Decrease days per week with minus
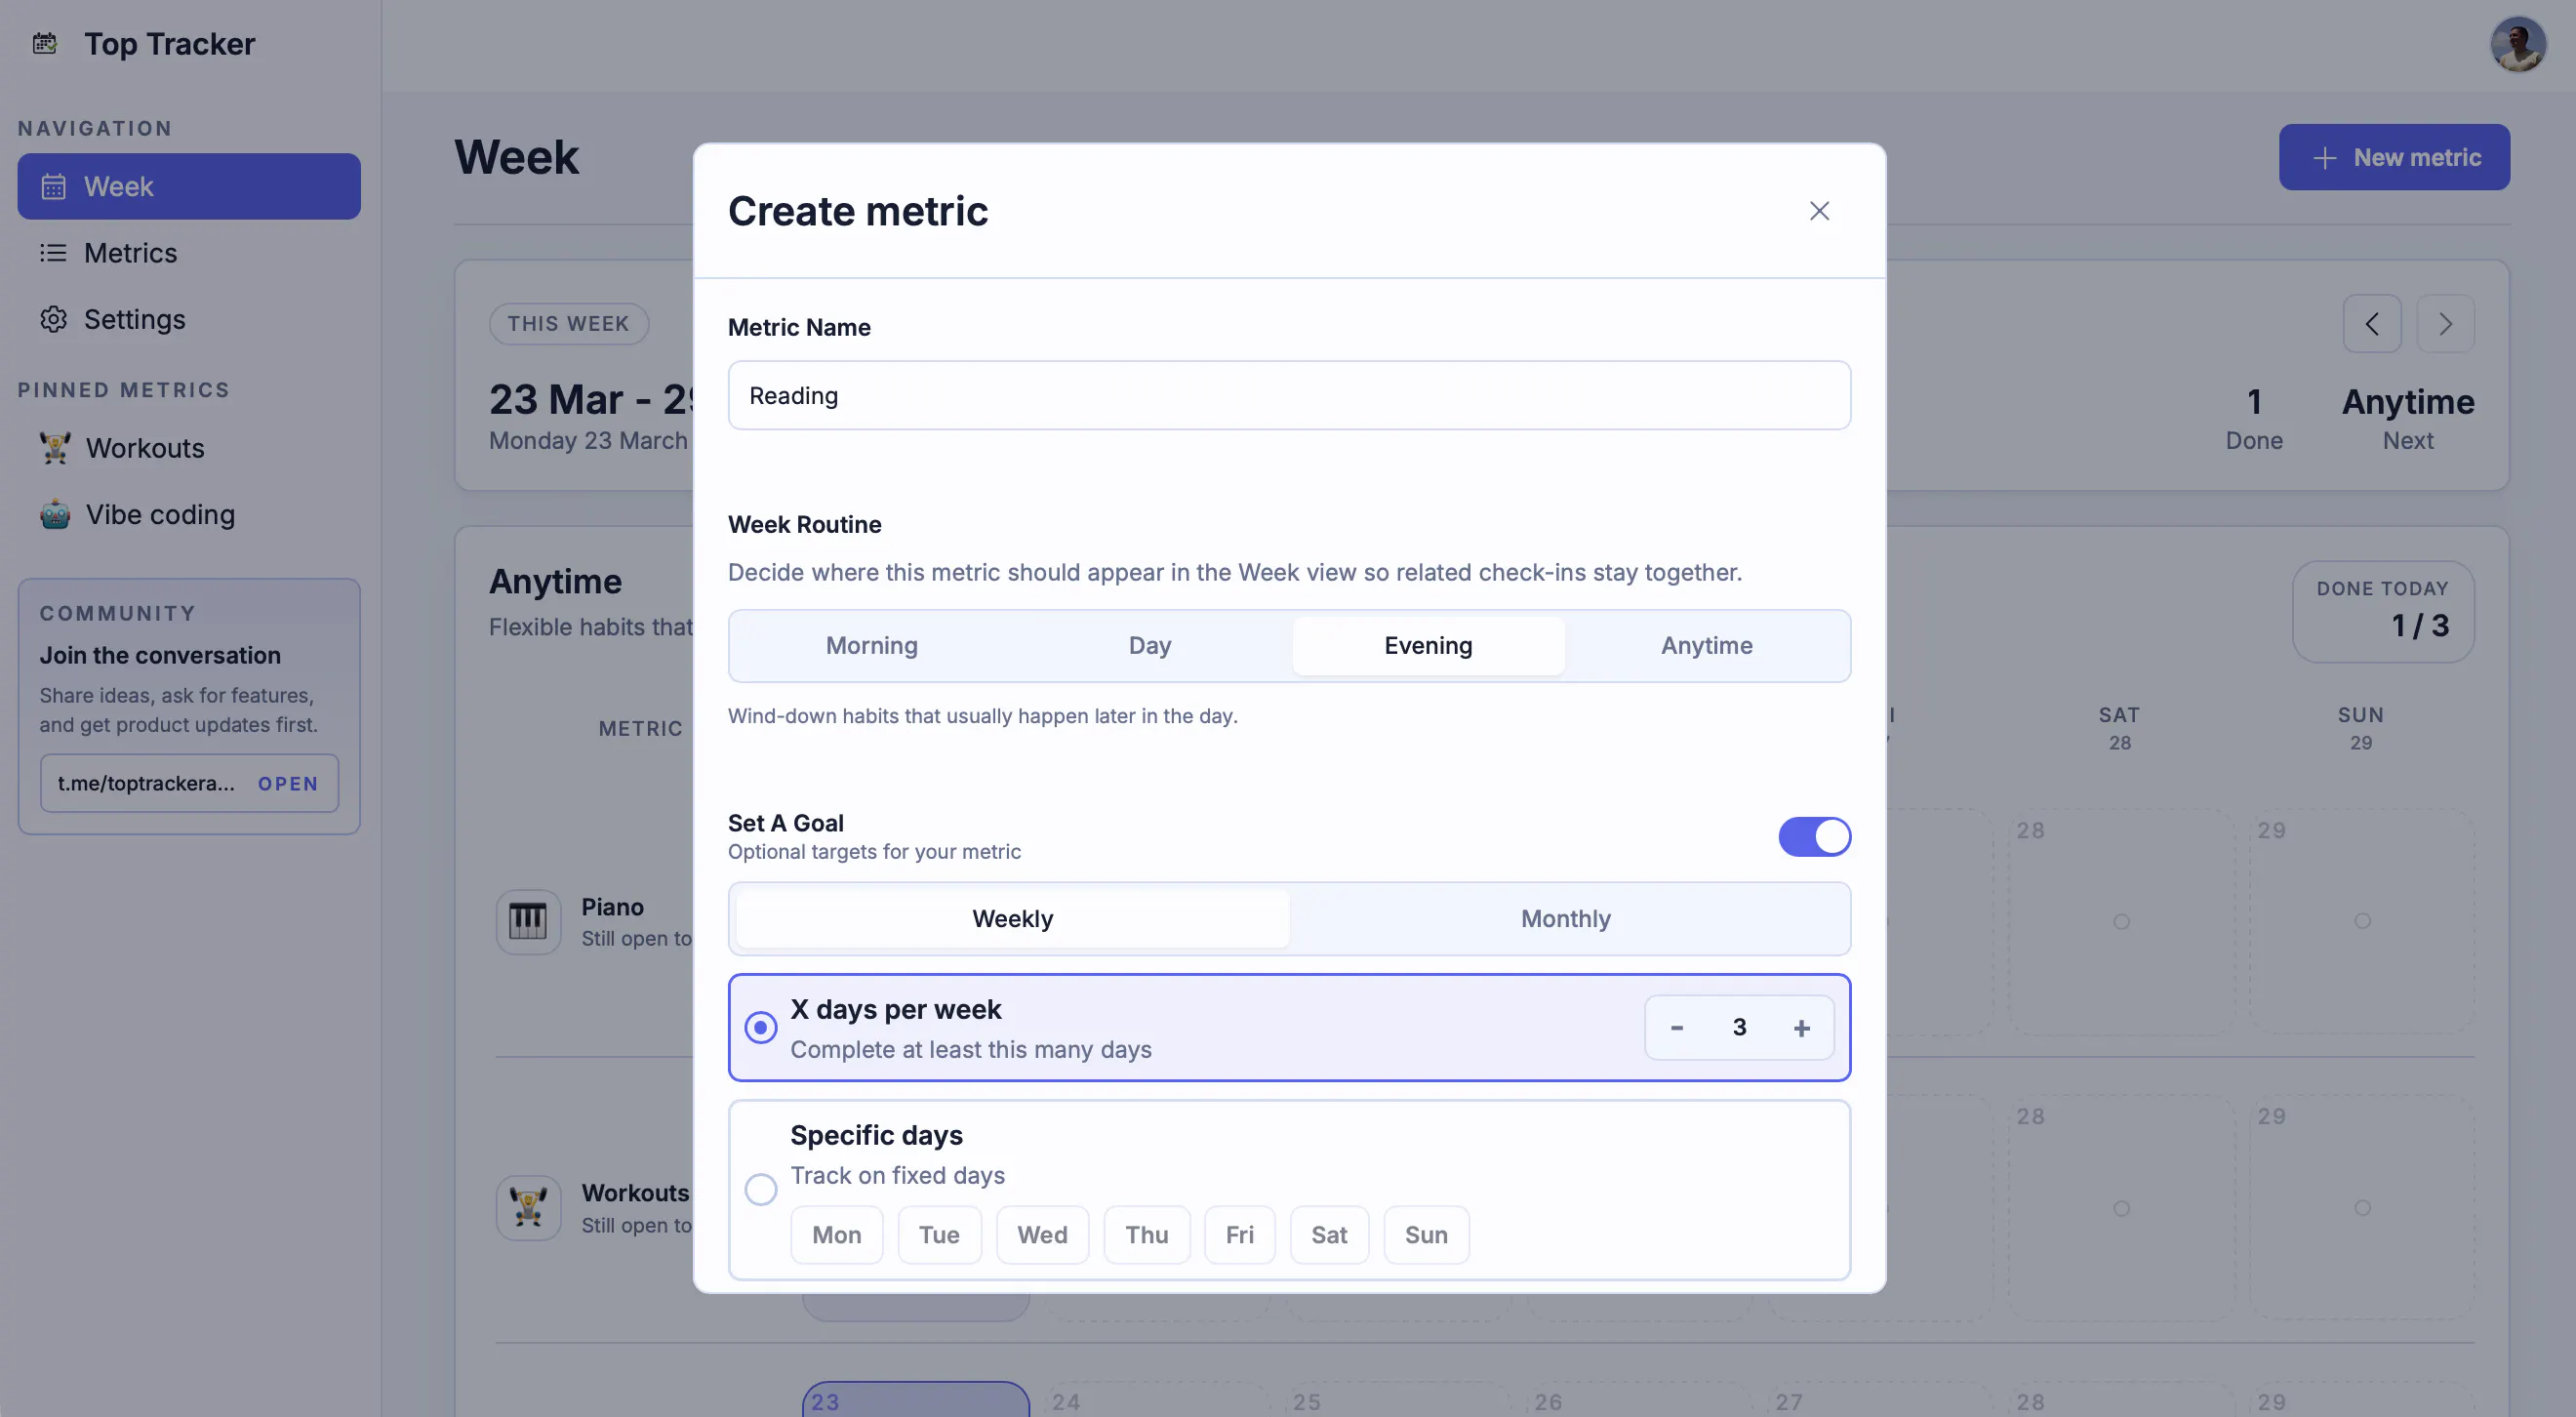The image size is (2576, 1417). pos(1677,1028)
